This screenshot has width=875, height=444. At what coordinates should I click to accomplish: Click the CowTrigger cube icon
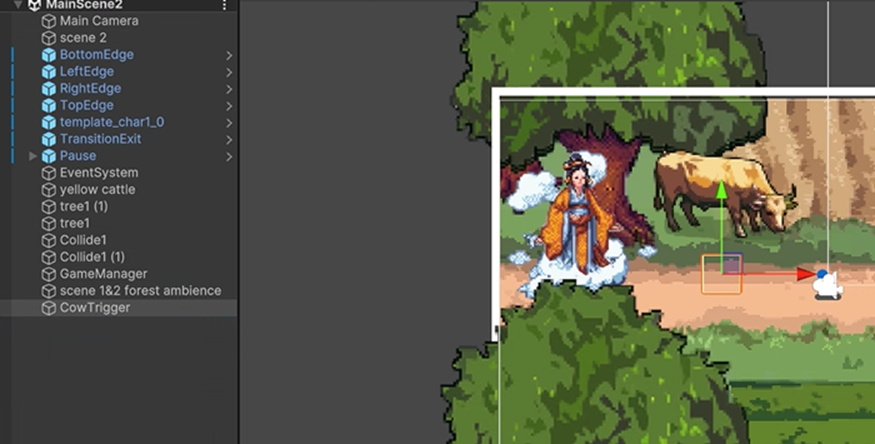pos(48,308)
